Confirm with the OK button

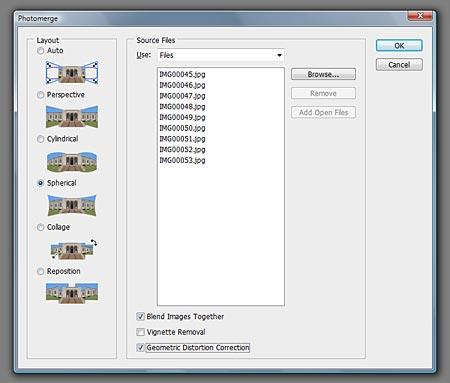pyautogui.click(x=399, y=46)
